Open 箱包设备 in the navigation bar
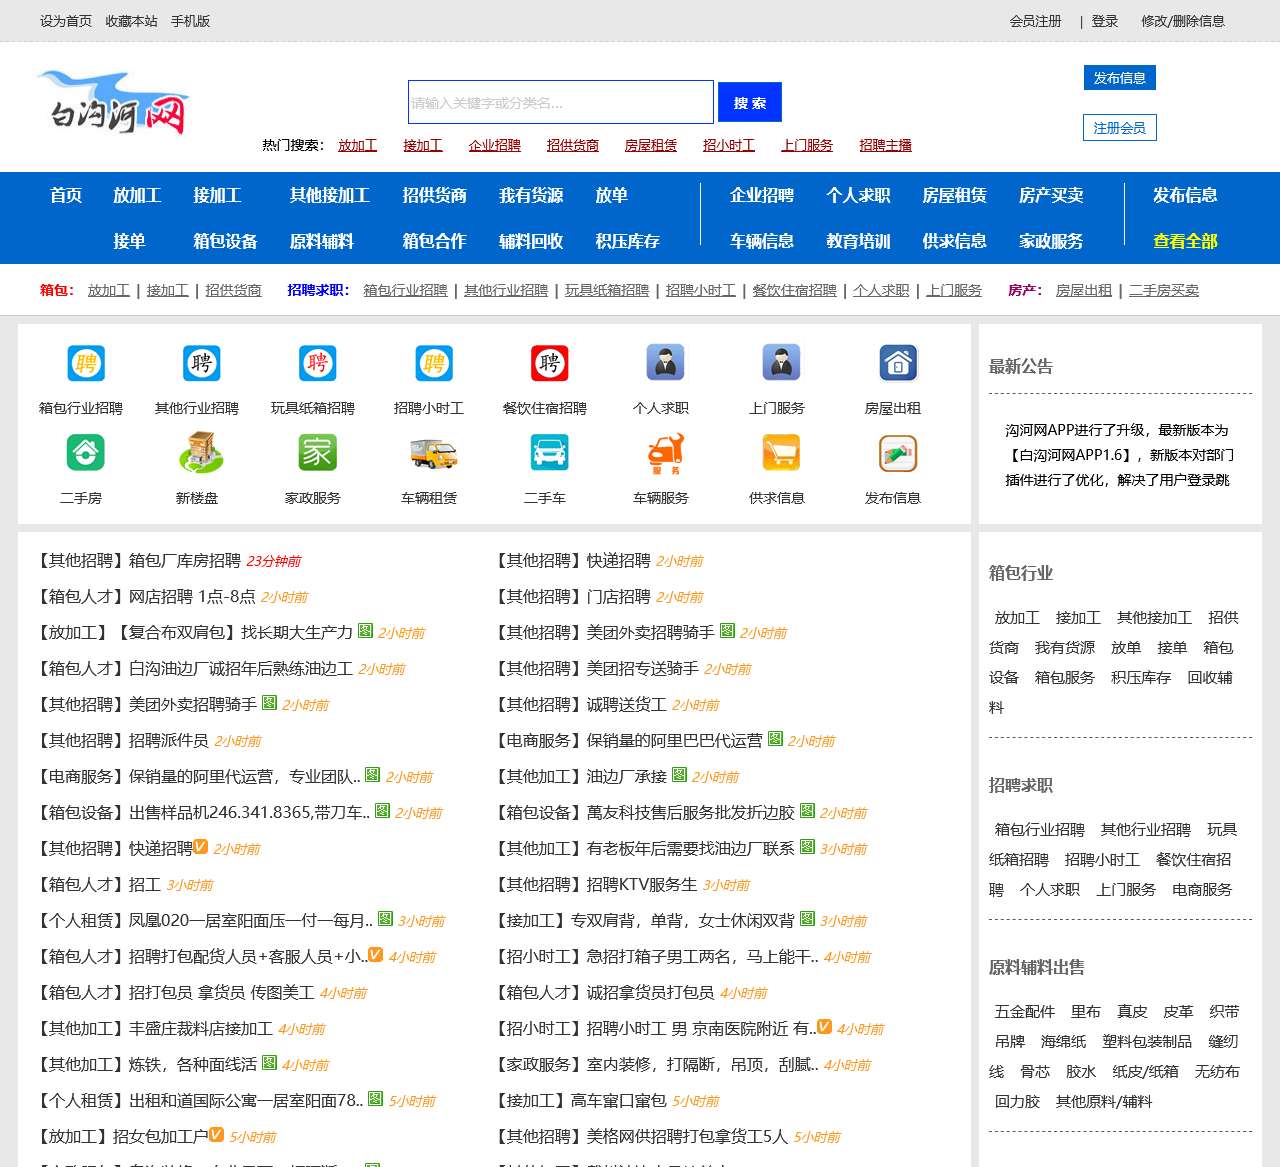Viewport: 1280px width, 1167px height. [225, 241]
